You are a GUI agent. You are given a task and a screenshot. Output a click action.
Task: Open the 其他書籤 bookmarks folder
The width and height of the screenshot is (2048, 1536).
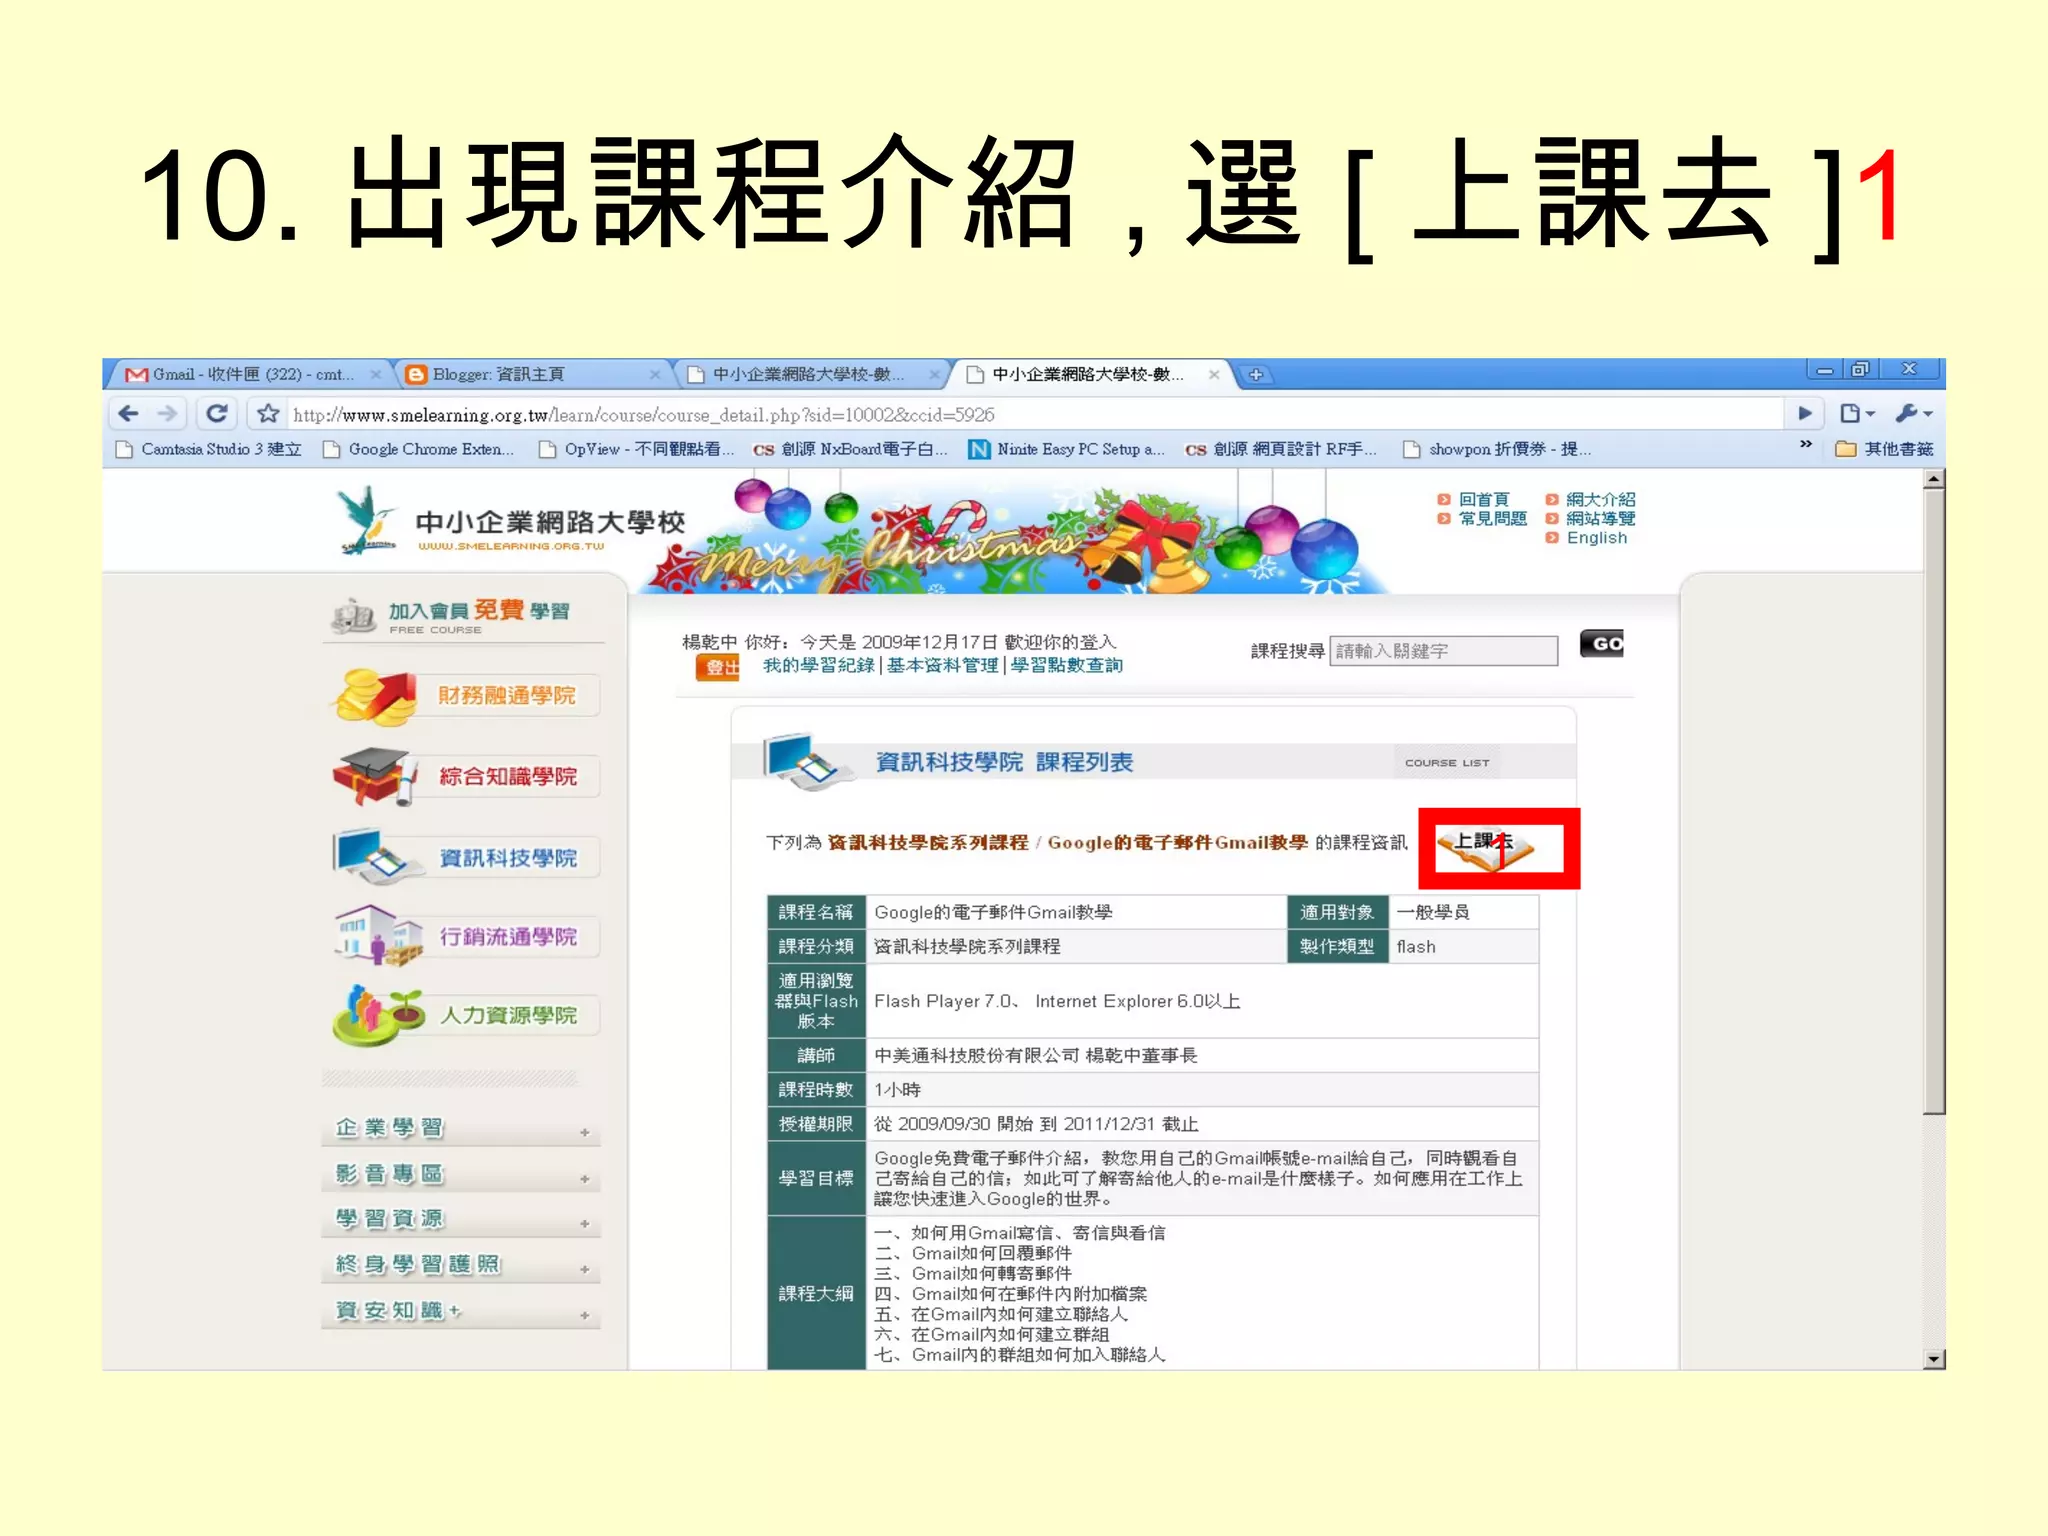[x=1885, y=449]
